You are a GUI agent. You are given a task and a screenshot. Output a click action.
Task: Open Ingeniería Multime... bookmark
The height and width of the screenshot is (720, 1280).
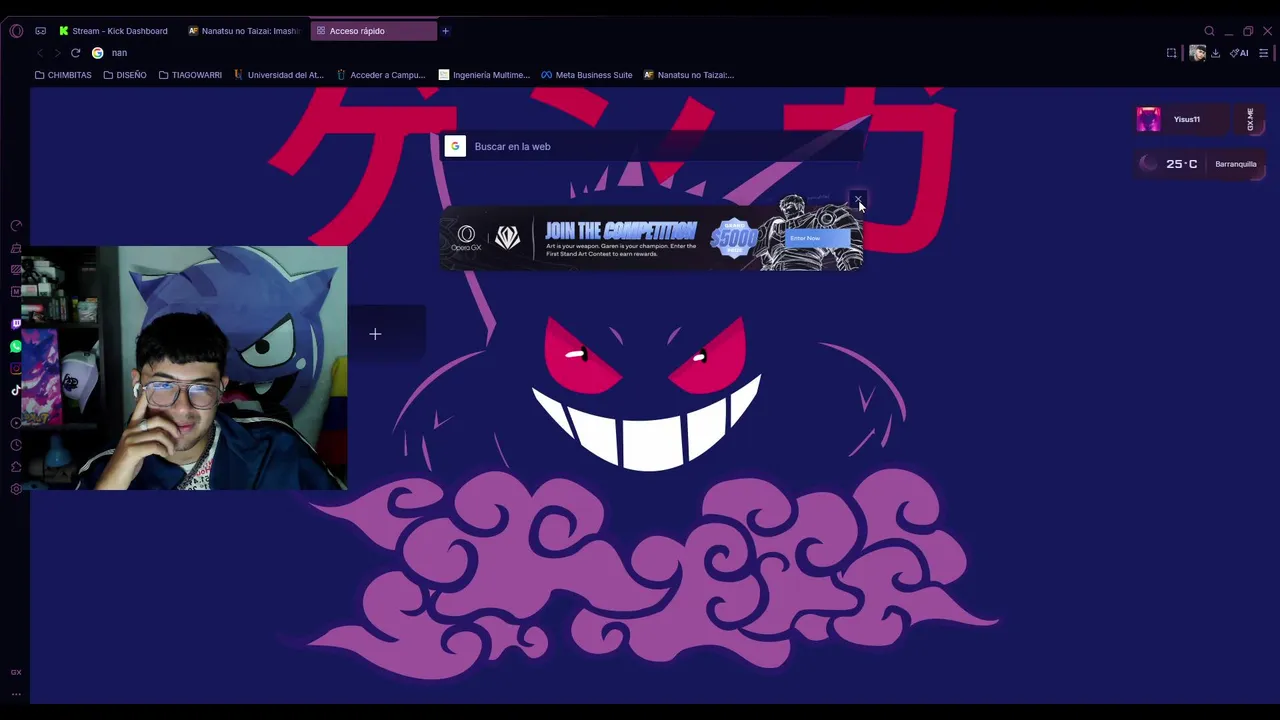[485, 75]
